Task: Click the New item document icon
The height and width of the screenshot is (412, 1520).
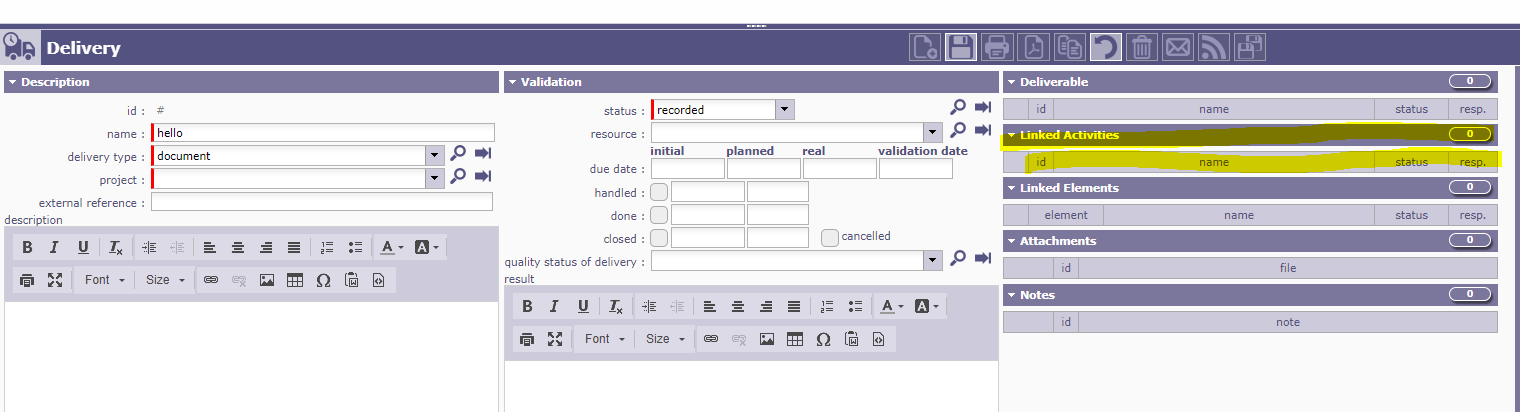Action: pos(924,47)
